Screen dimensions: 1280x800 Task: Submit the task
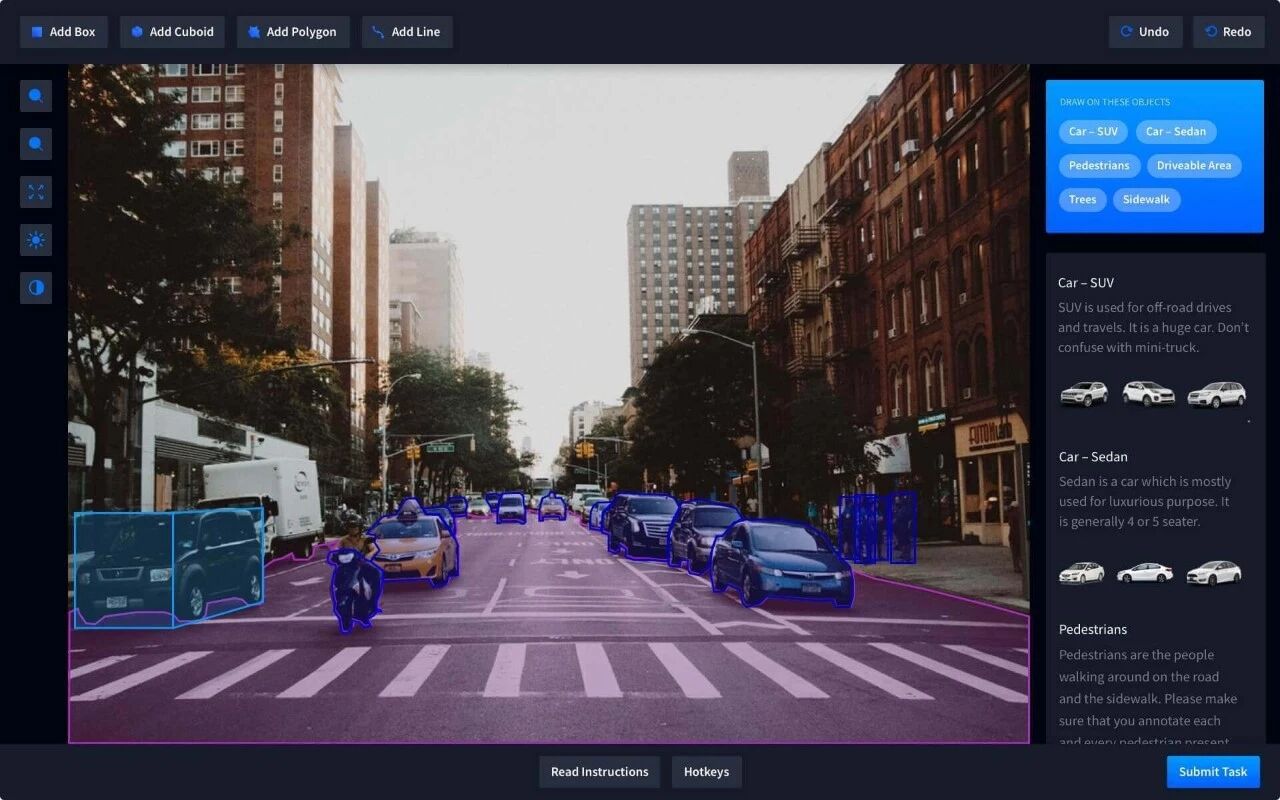(1213, 772)
